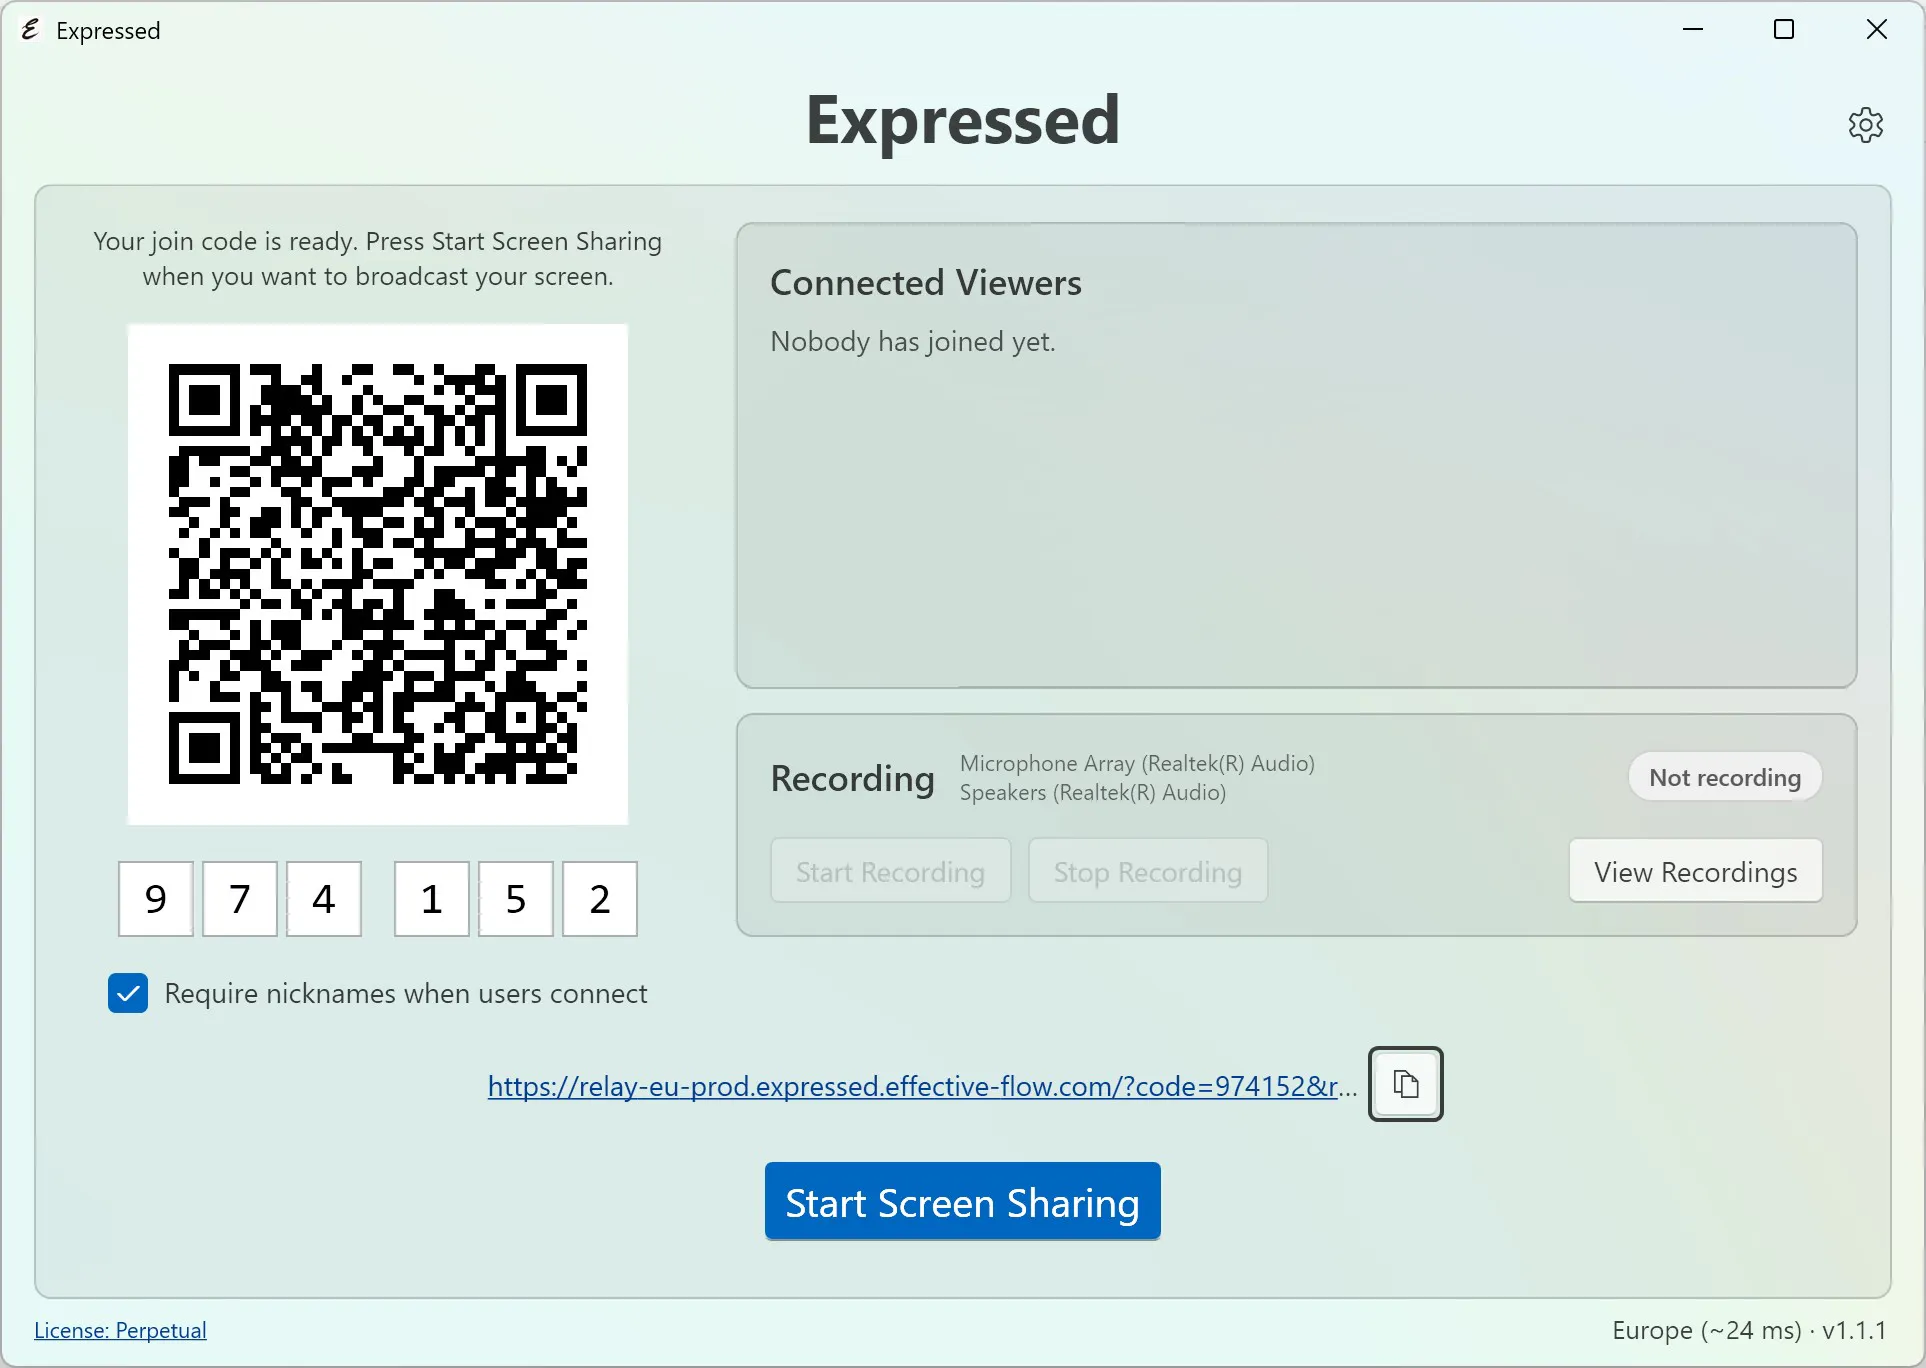1926x1368 pixels.
Task: Select the last join code digit 2
Action: pyautogui.click(x=599, y=899)
